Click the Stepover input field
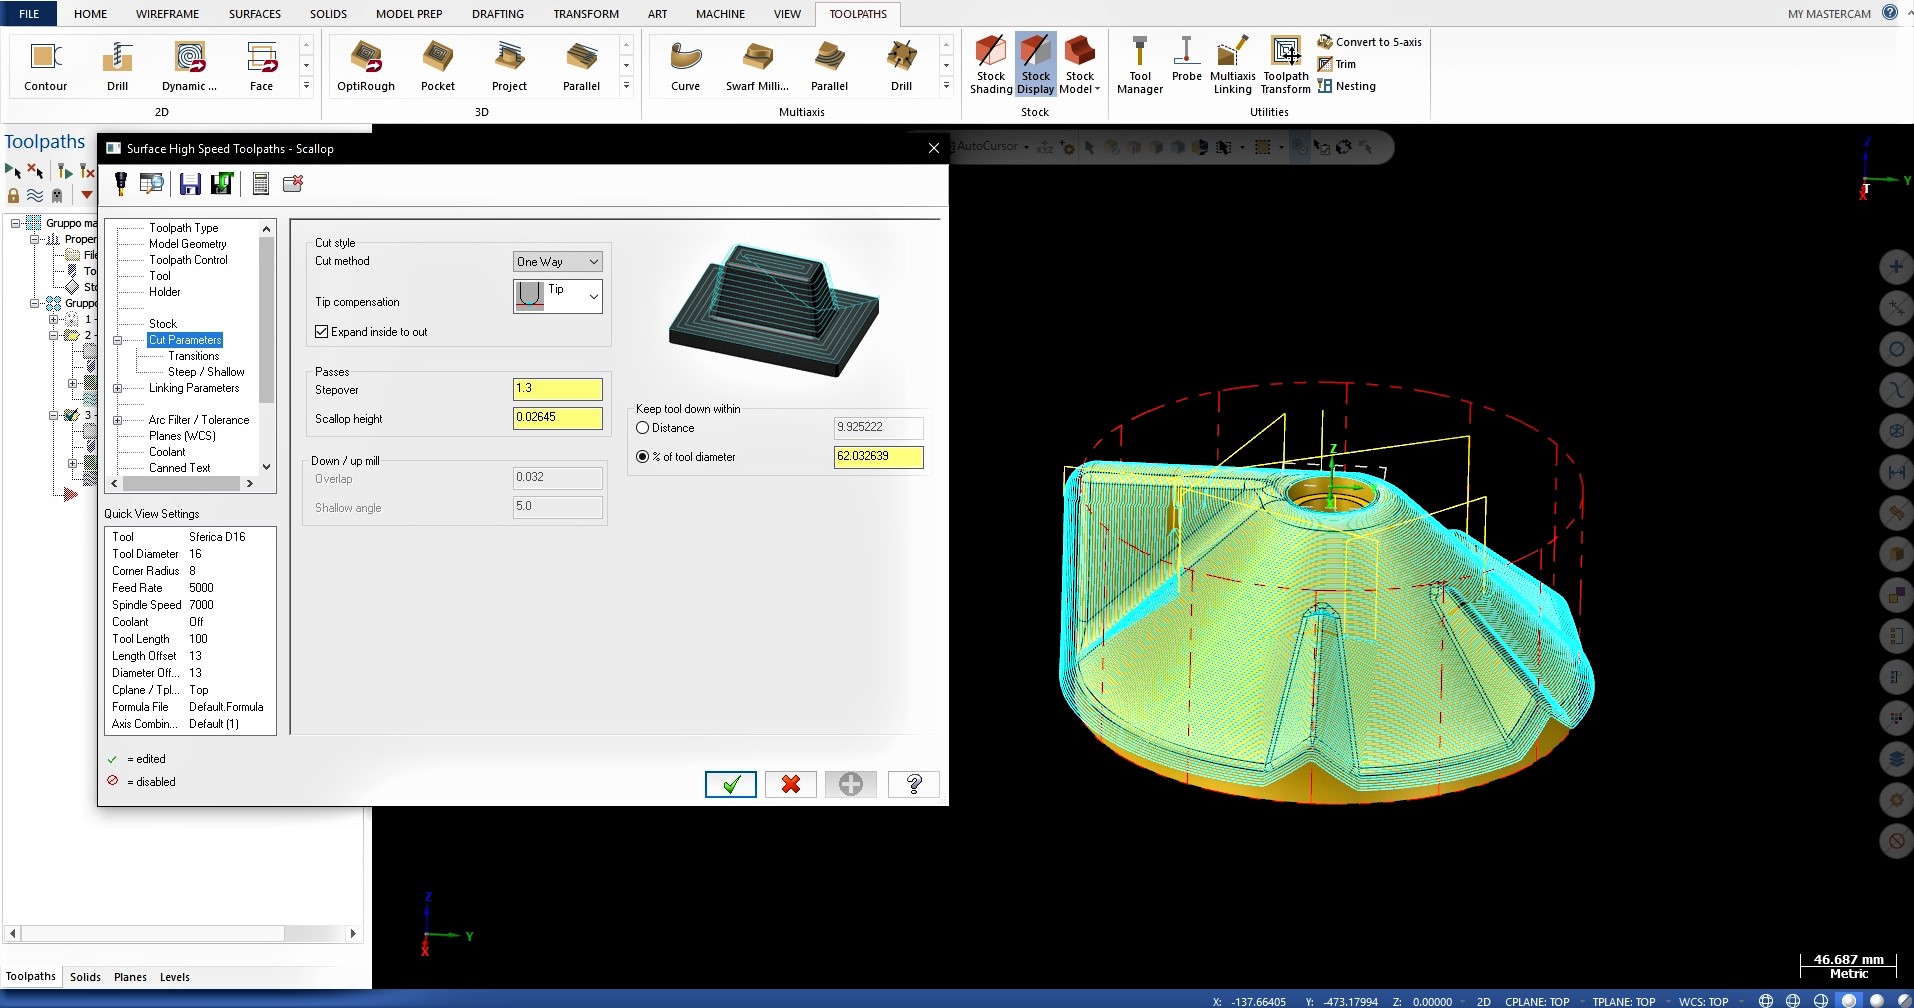This screenshot has height=1008, width=1914. coord(558,389)
